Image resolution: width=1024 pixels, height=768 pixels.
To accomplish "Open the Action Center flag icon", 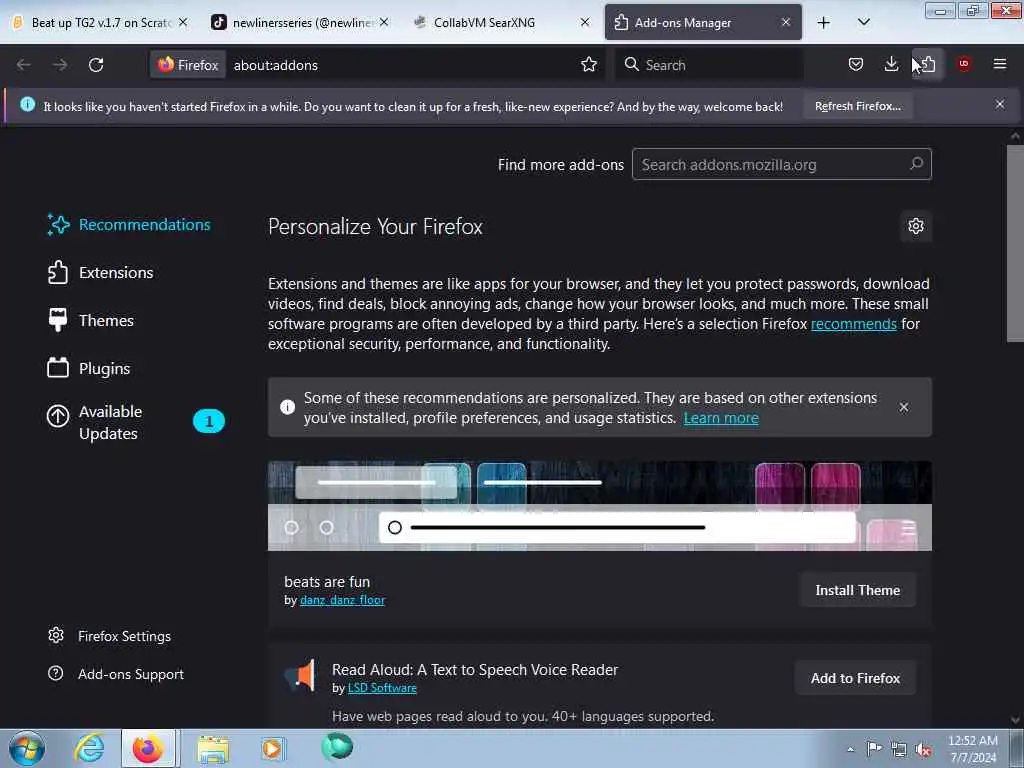I will click(x=874, y=748).
